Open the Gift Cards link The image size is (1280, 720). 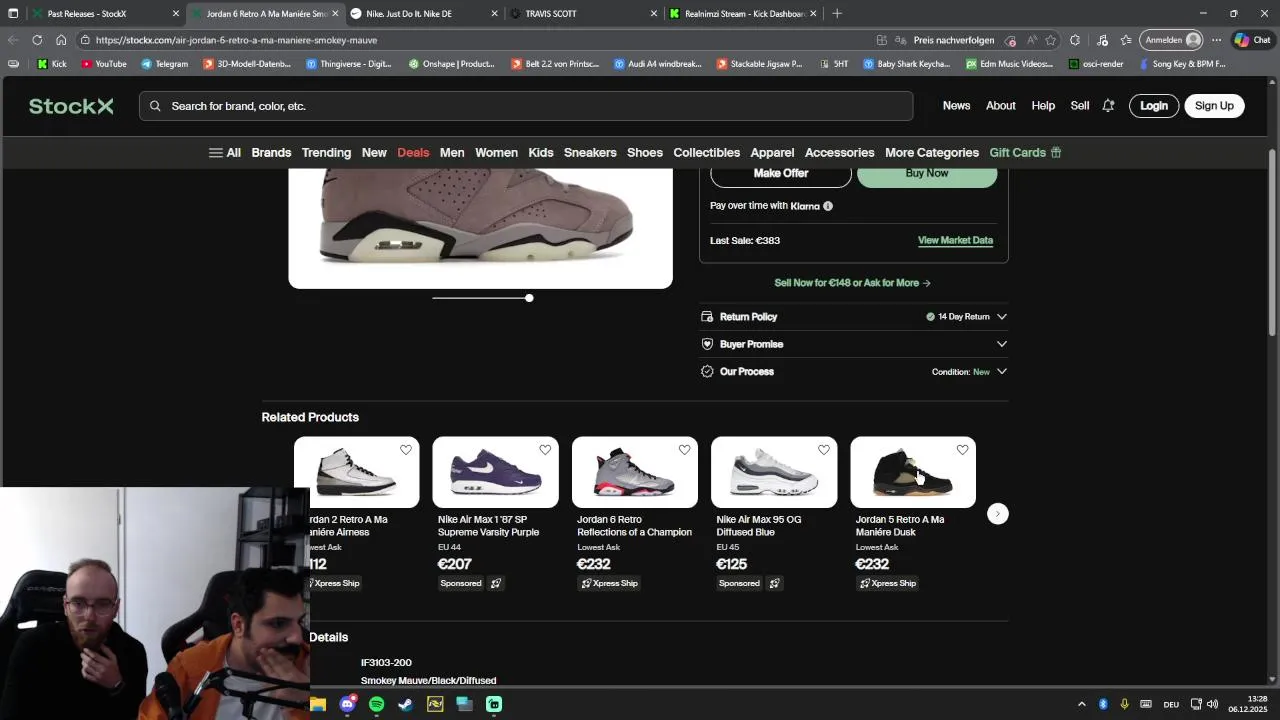tap(1025, 153)
